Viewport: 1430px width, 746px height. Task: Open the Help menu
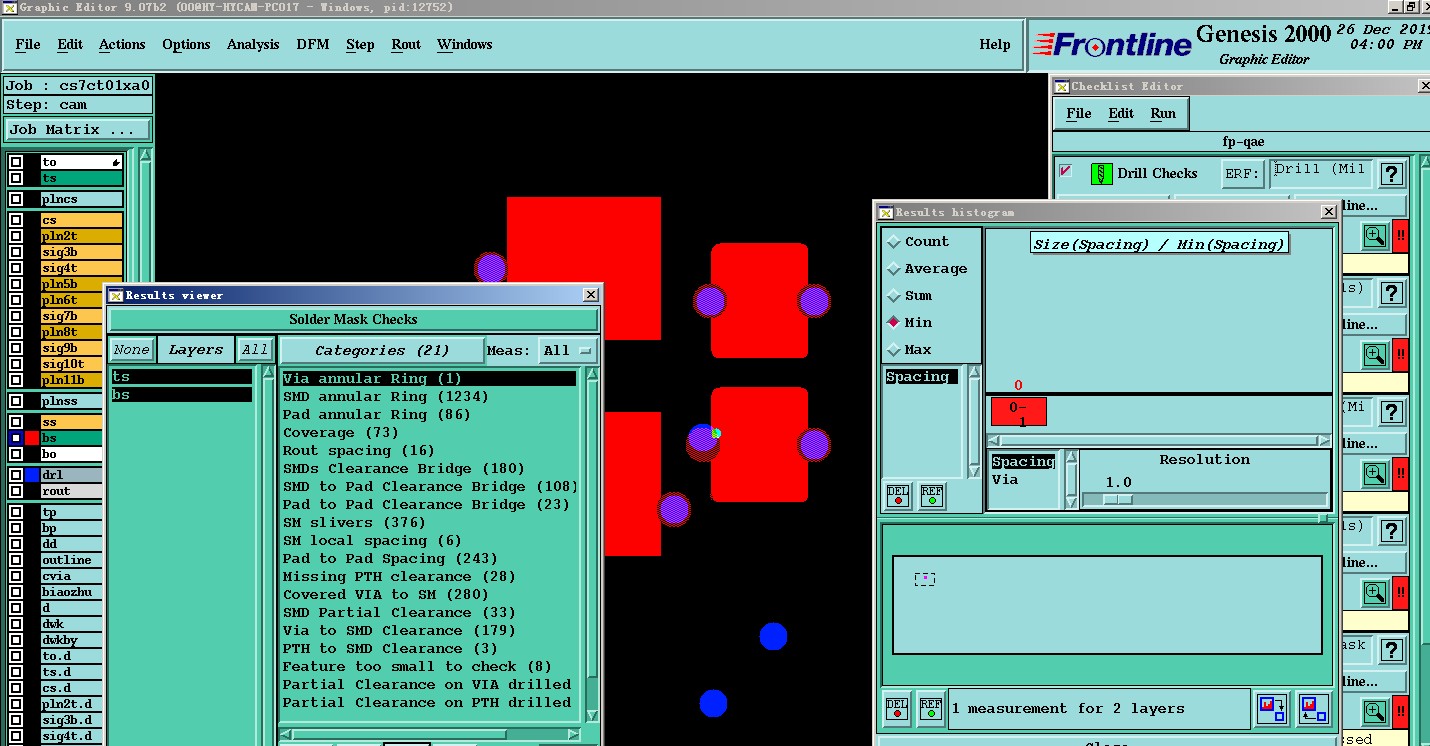tap(995, 44)
